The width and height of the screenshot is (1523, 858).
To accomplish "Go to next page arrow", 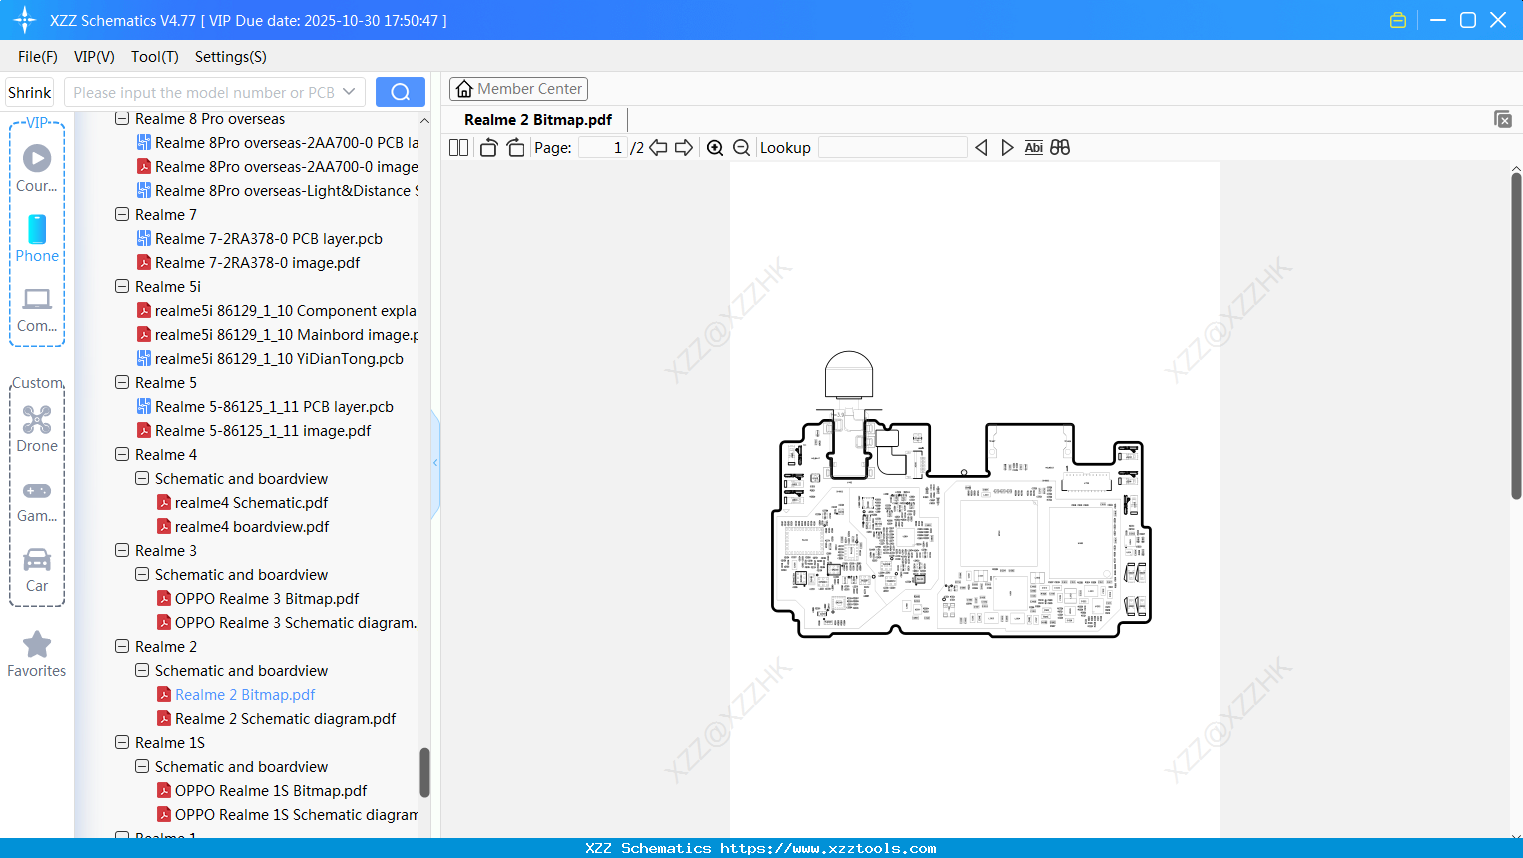I will [684, 148].
